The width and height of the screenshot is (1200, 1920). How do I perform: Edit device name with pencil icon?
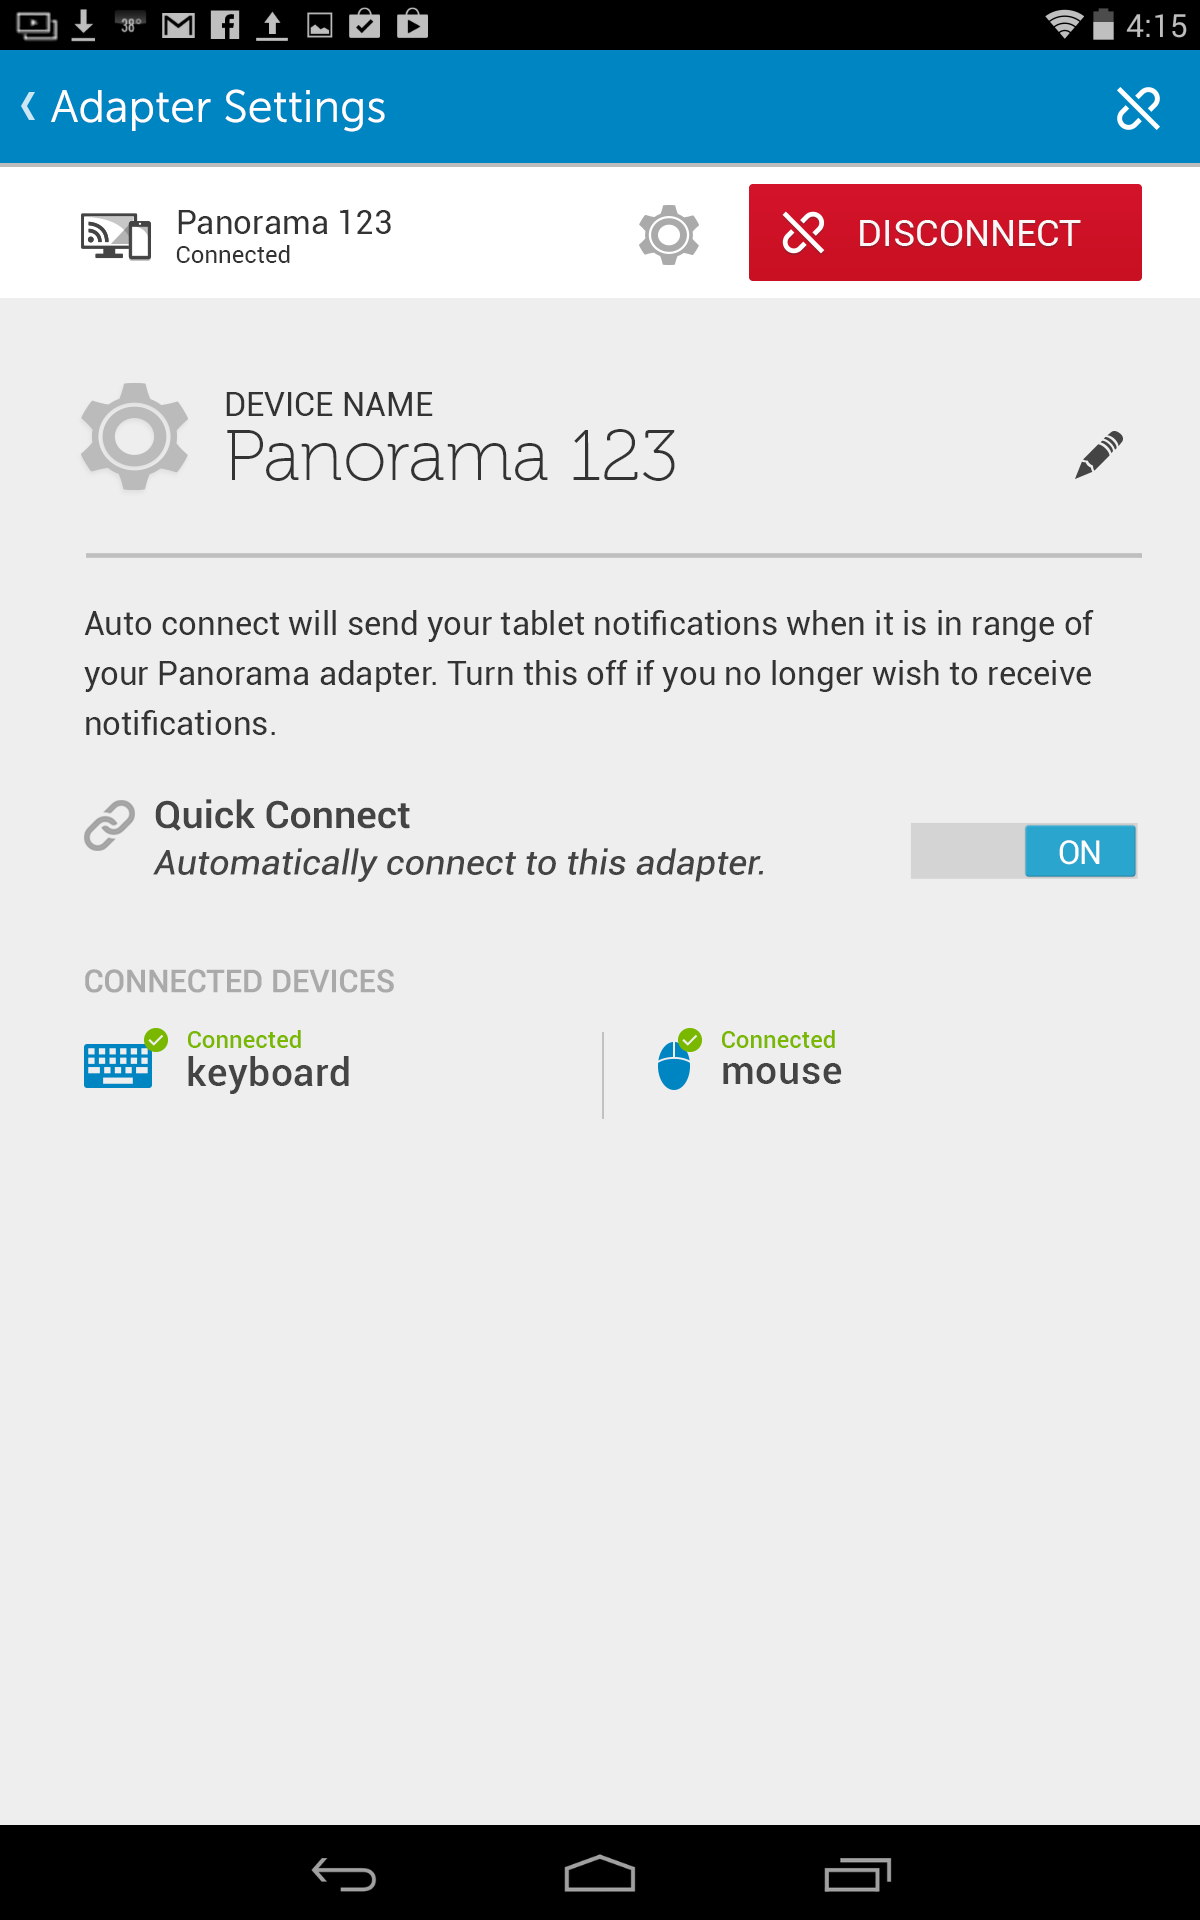pyautogui.click(x=1099, y=455)
